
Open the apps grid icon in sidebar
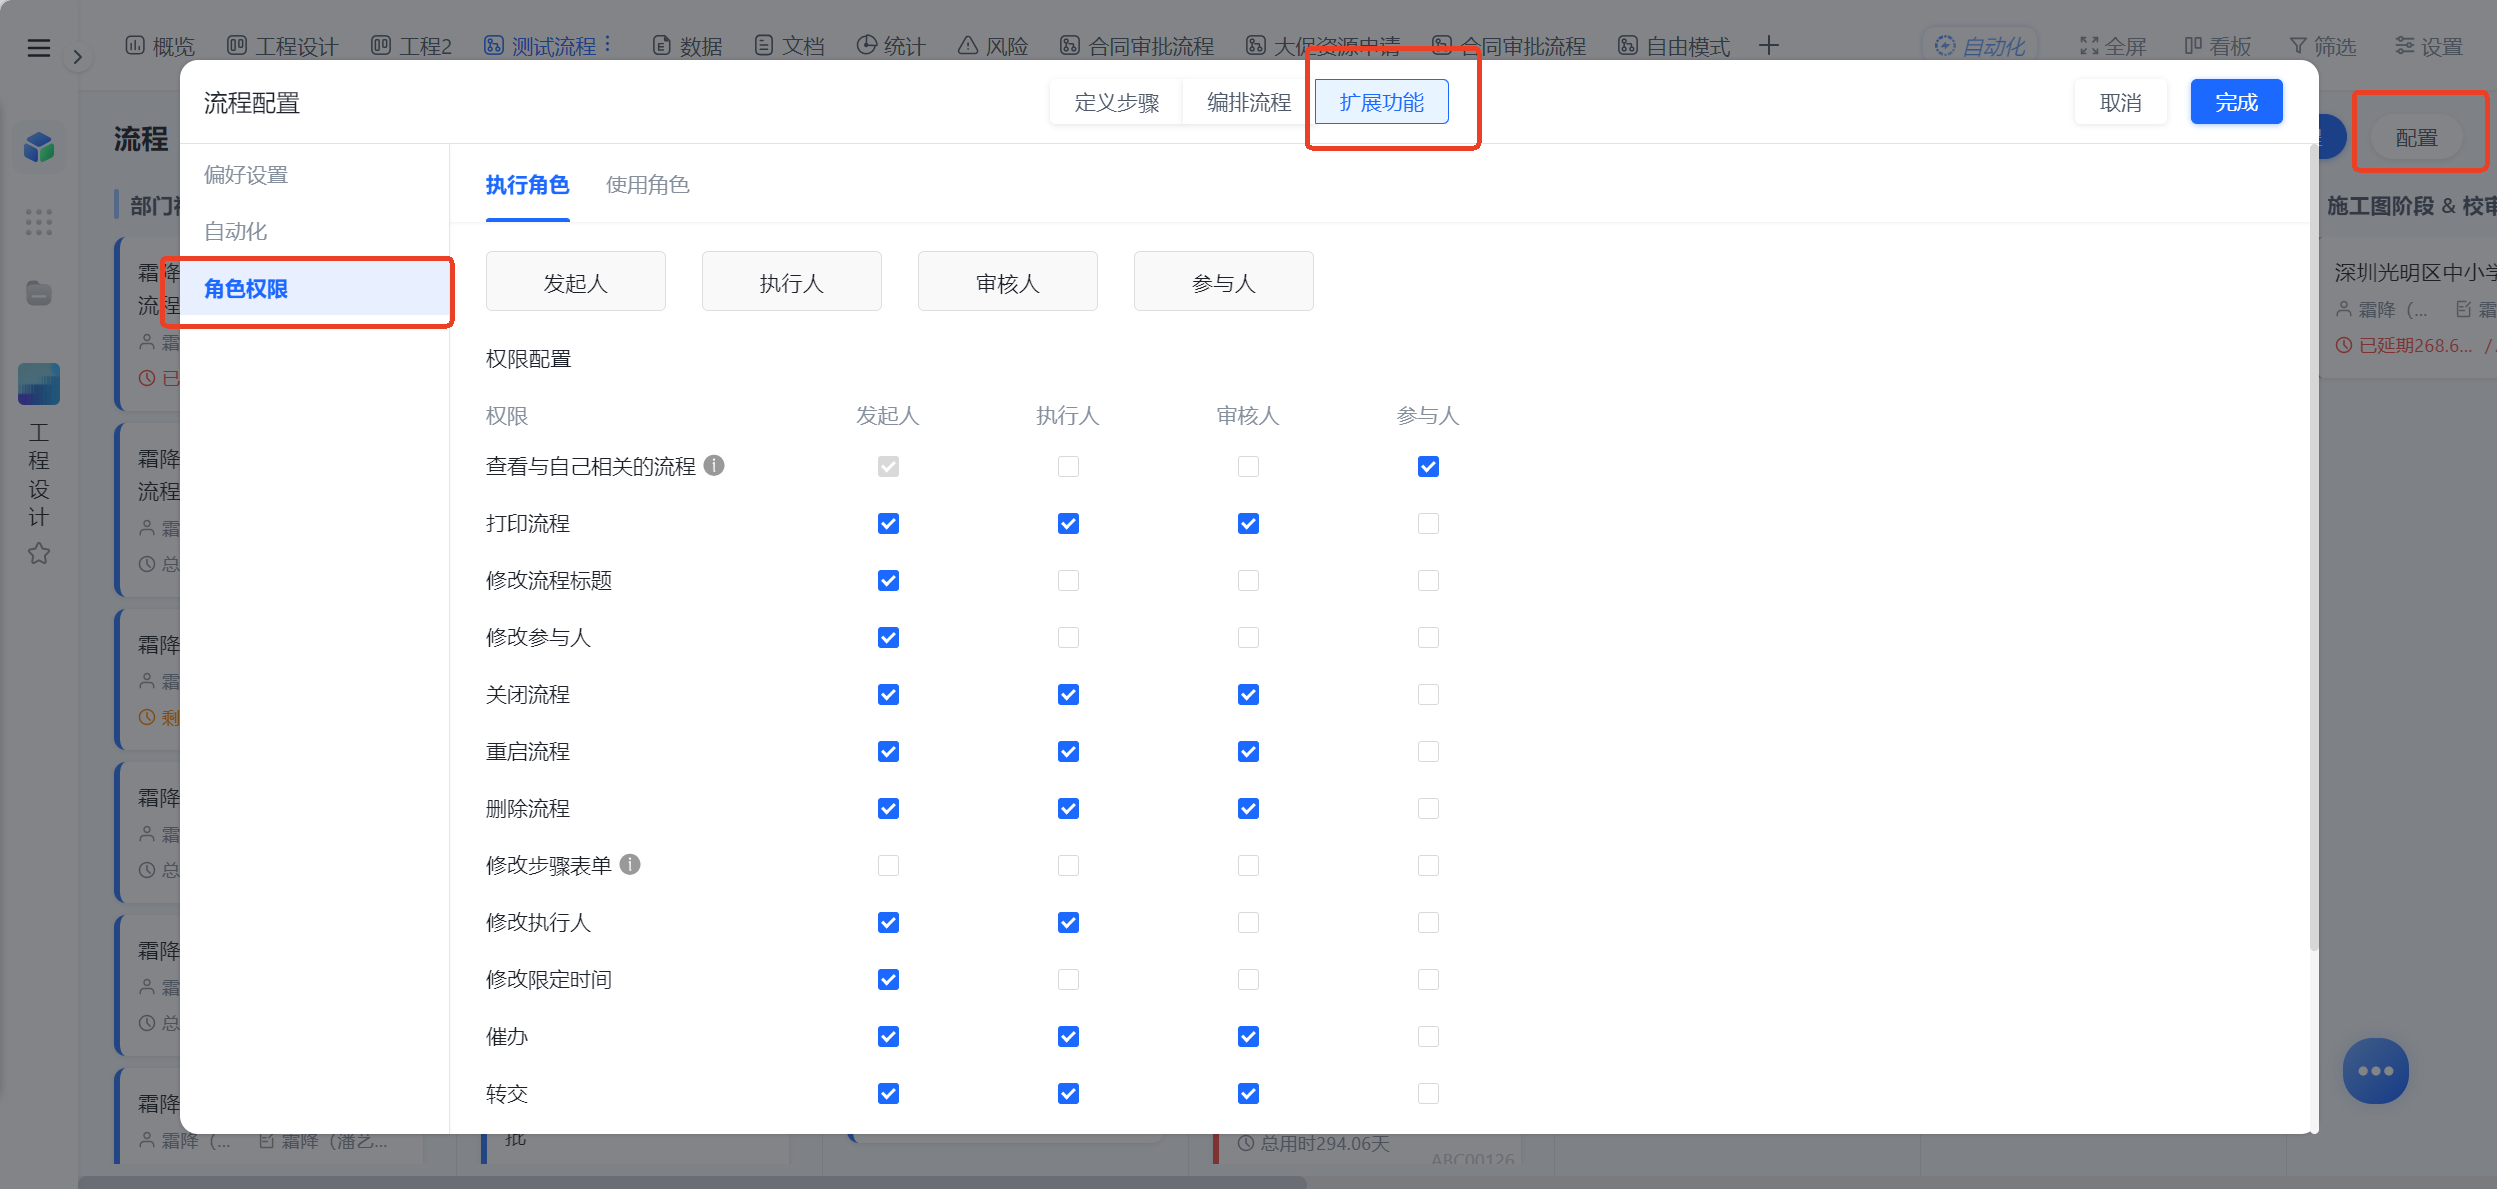tap(39, 222)
